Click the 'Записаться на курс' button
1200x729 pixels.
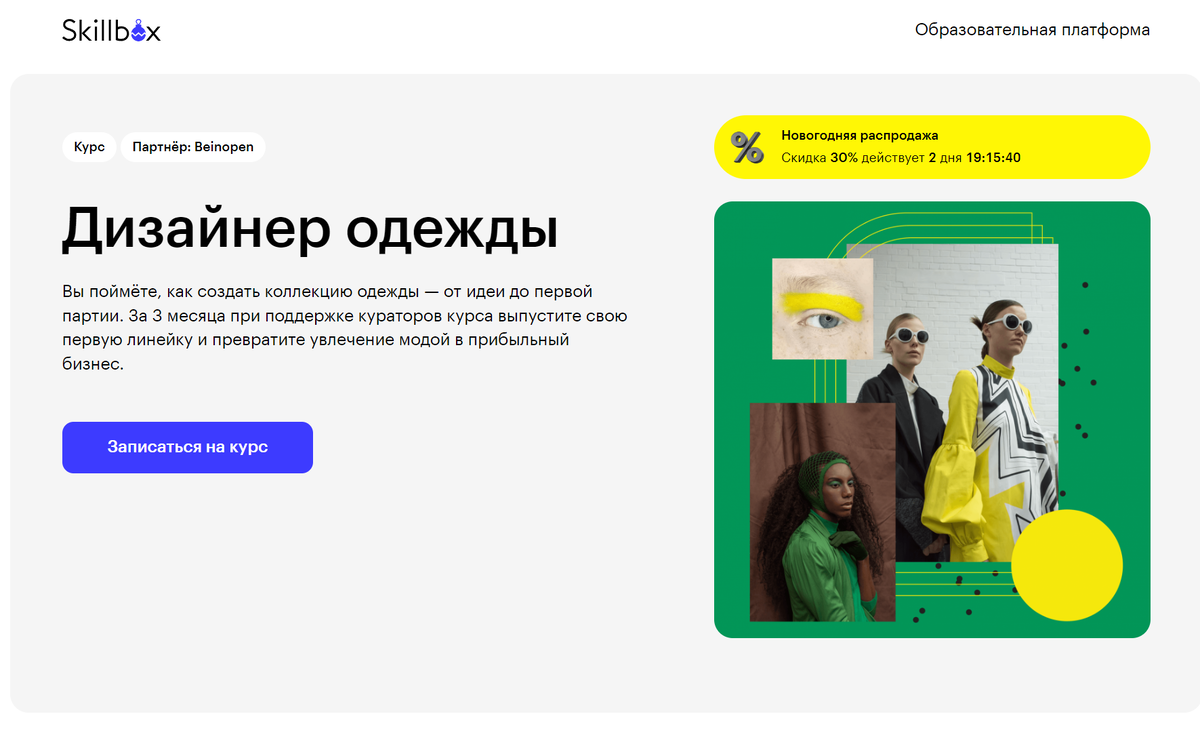pos(187,447)
